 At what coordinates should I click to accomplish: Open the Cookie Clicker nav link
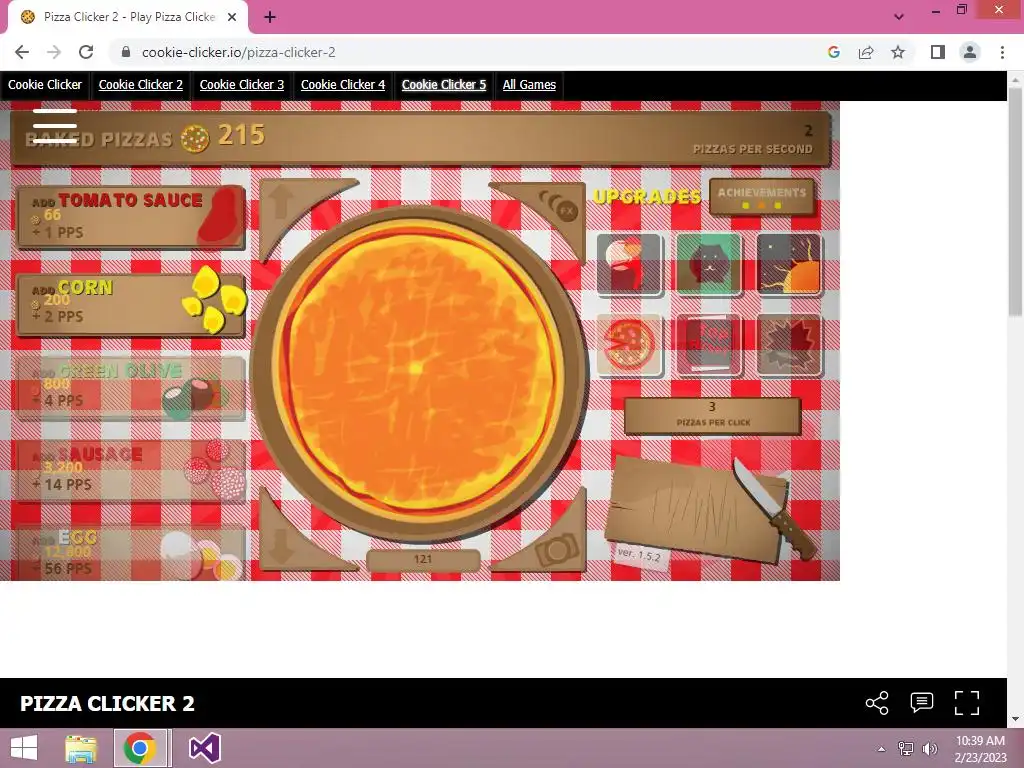45,85
